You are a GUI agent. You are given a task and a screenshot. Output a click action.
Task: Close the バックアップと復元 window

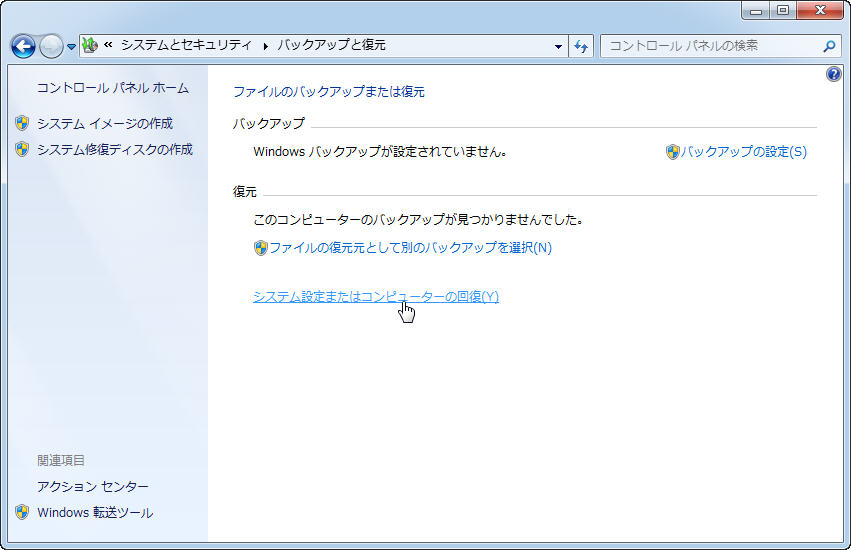coord(821,10)
